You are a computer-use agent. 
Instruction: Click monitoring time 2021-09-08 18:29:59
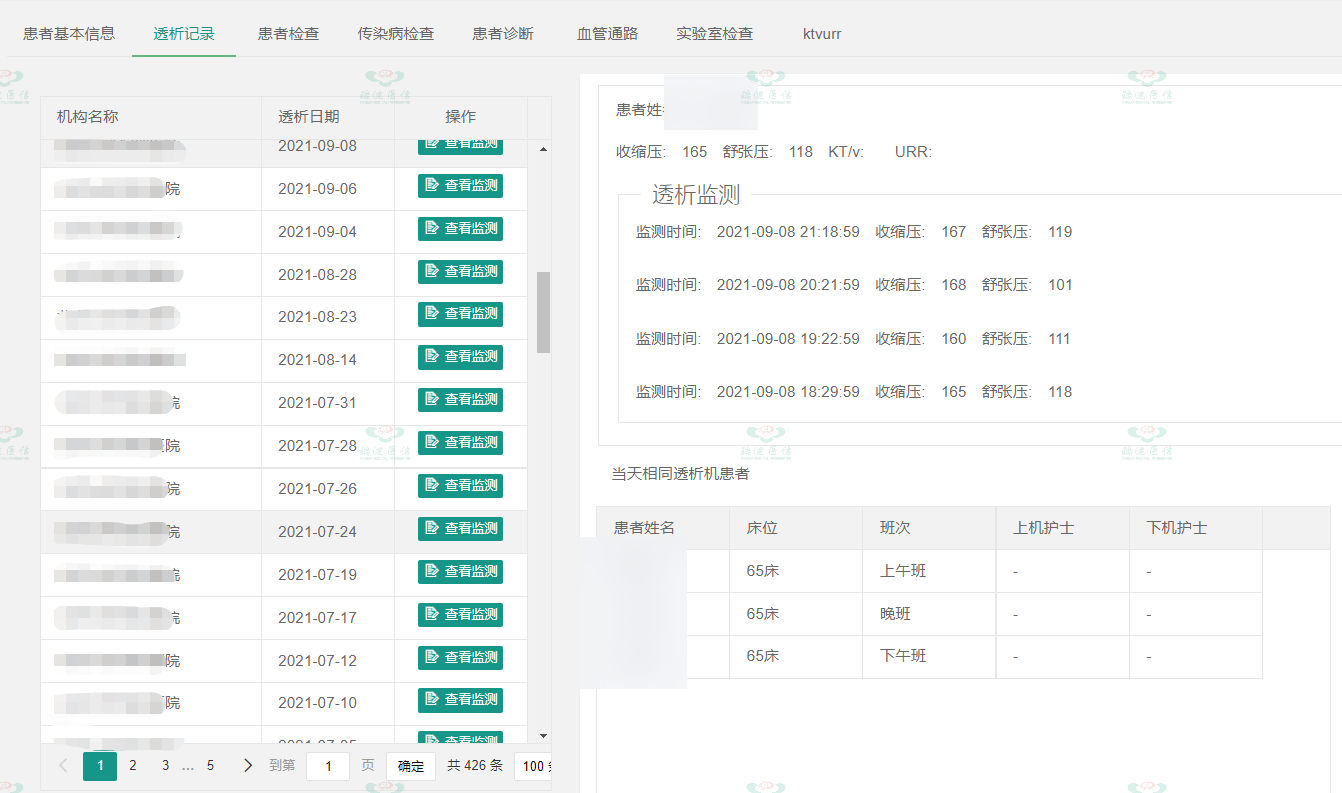click(x=788, y=392)
